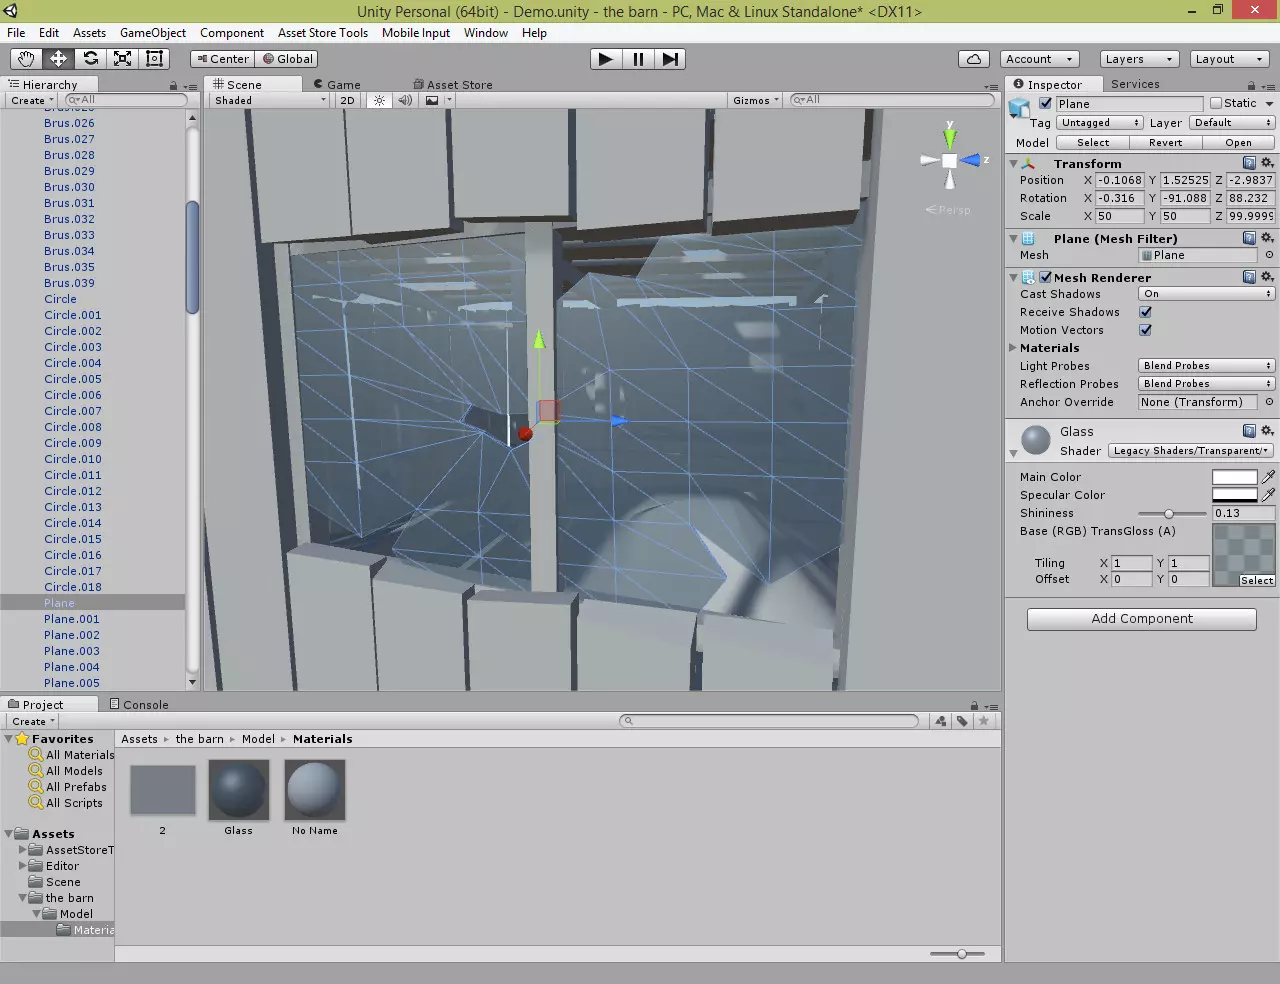Select the Glass material thumbnail
This screenshot has width=1280, height=984.
pos(239,790)
